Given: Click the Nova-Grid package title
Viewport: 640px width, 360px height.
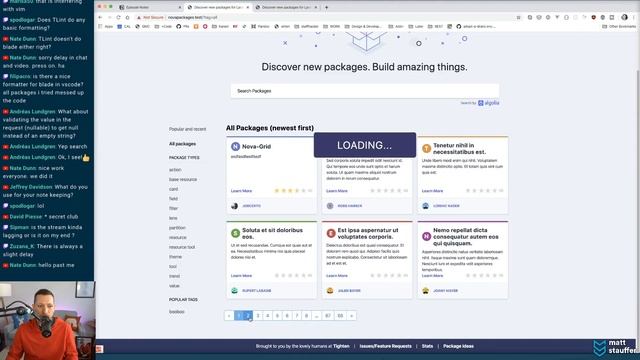Looking at the screenshot, I should pos(256,146).
